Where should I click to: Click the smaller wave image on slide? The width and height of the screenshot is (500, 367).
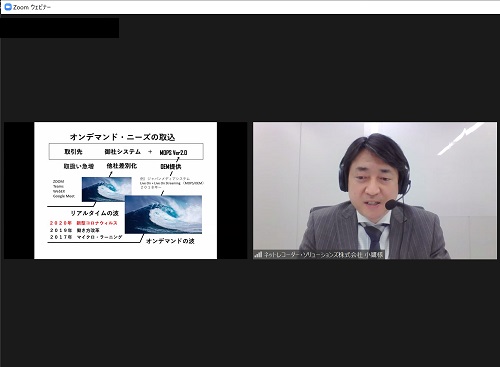coord(106,189)
